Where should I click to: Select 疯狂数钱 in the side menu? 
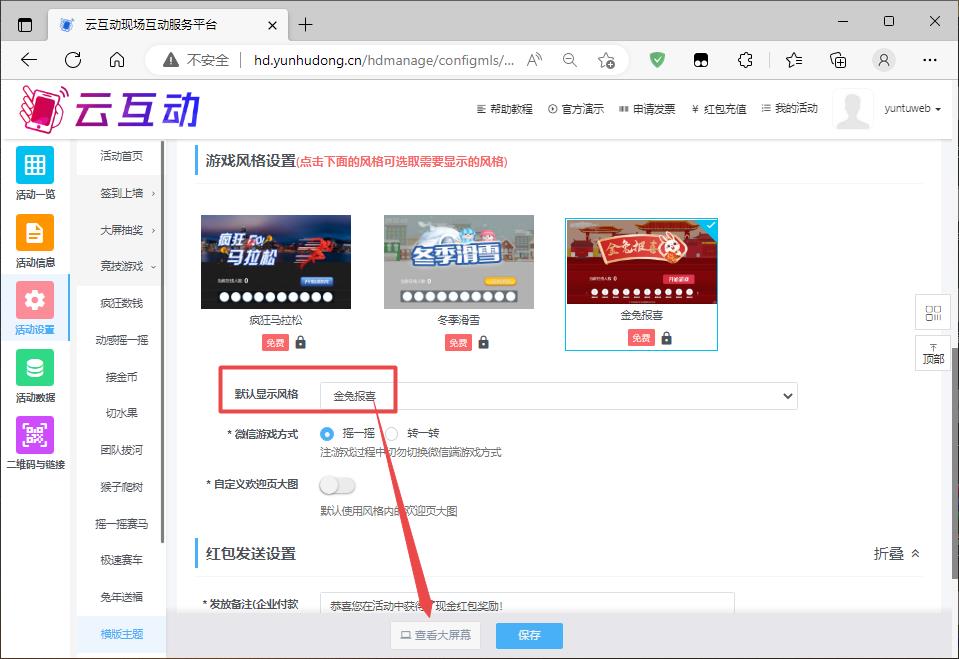click(x=121, y=303)
